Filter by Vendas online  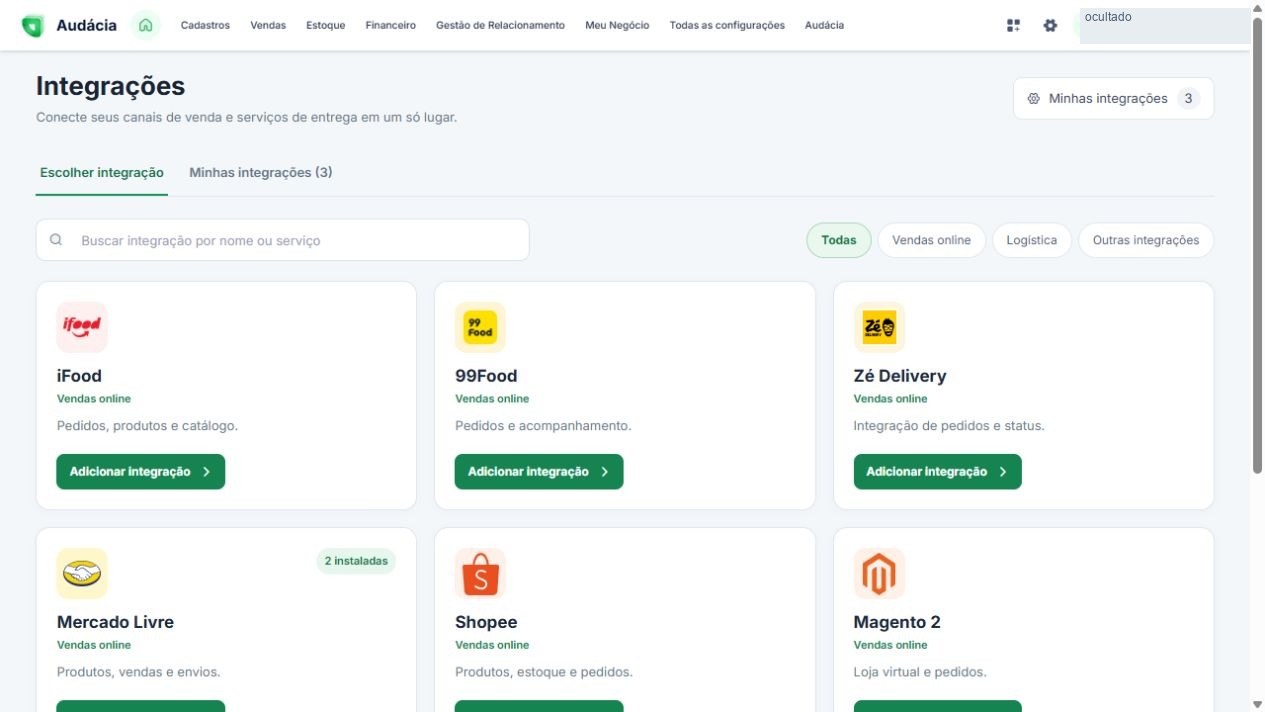[x=932, y=240]
